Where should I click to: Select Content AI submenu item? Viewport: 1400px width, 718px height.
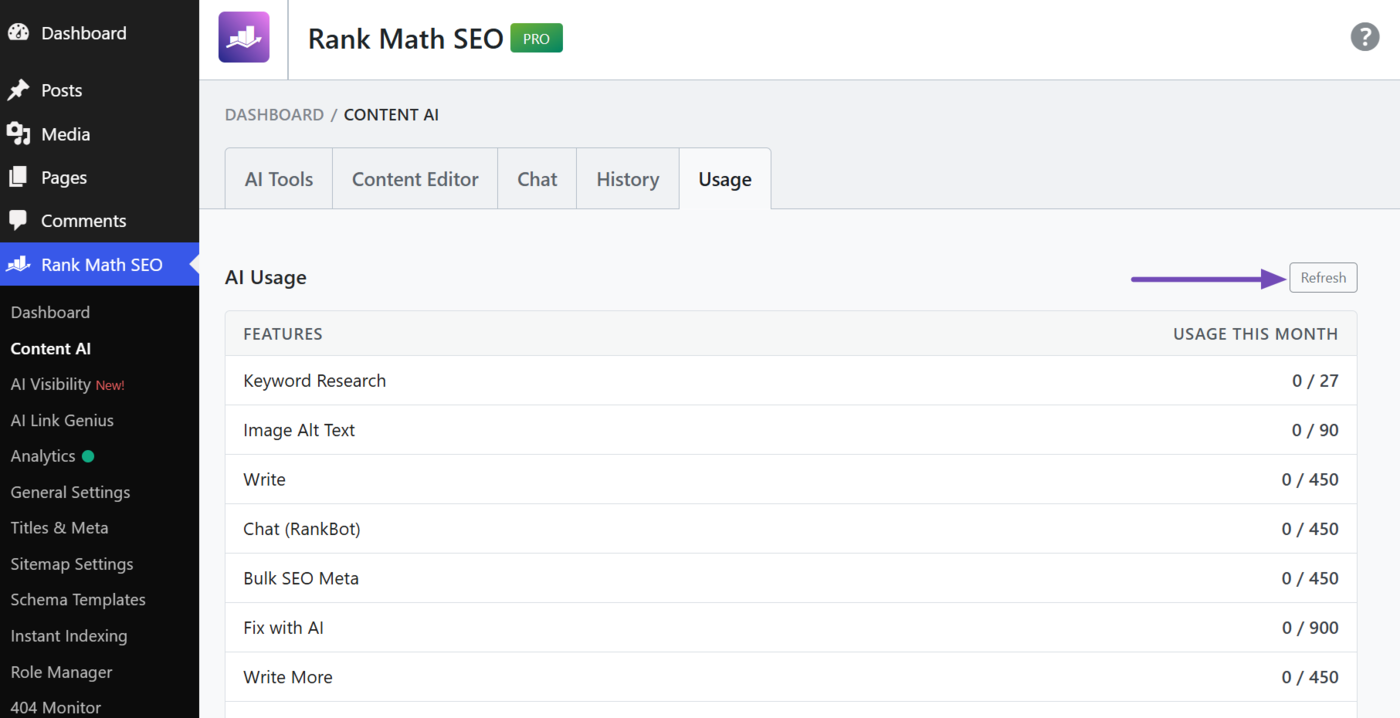[x=50, y=348]
